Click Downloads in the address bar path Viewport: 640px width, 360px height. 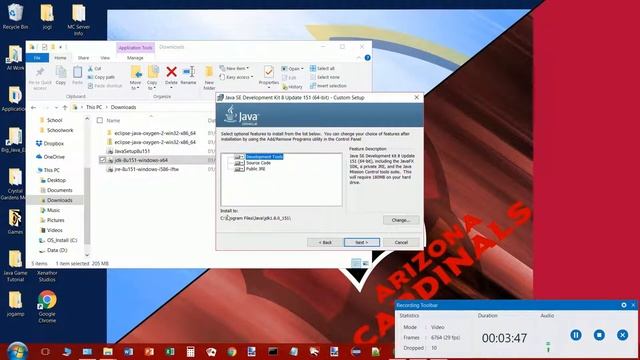[123, 107]
